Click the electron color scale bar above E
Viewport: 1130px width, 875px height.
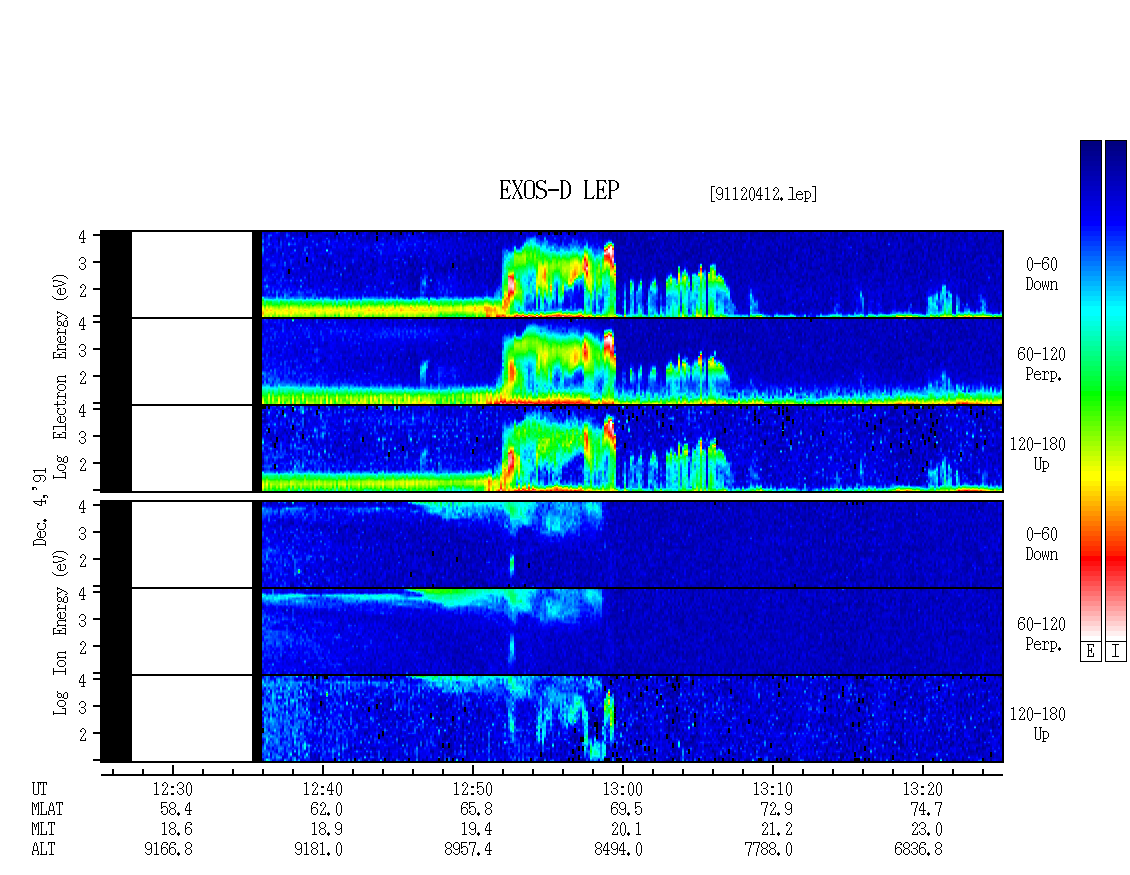1090,390
